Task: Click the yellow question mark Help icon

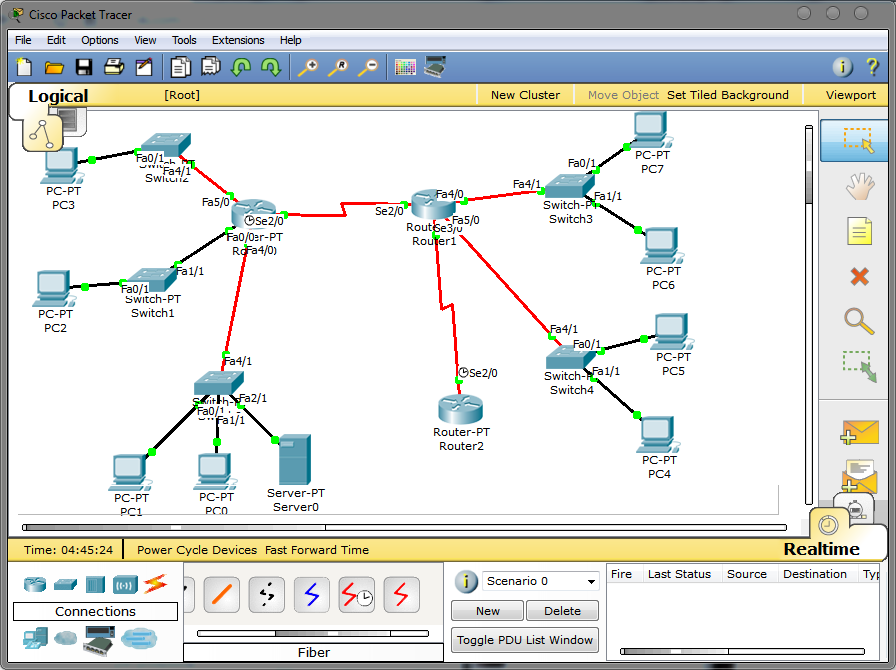Action: tap(872, 67)
